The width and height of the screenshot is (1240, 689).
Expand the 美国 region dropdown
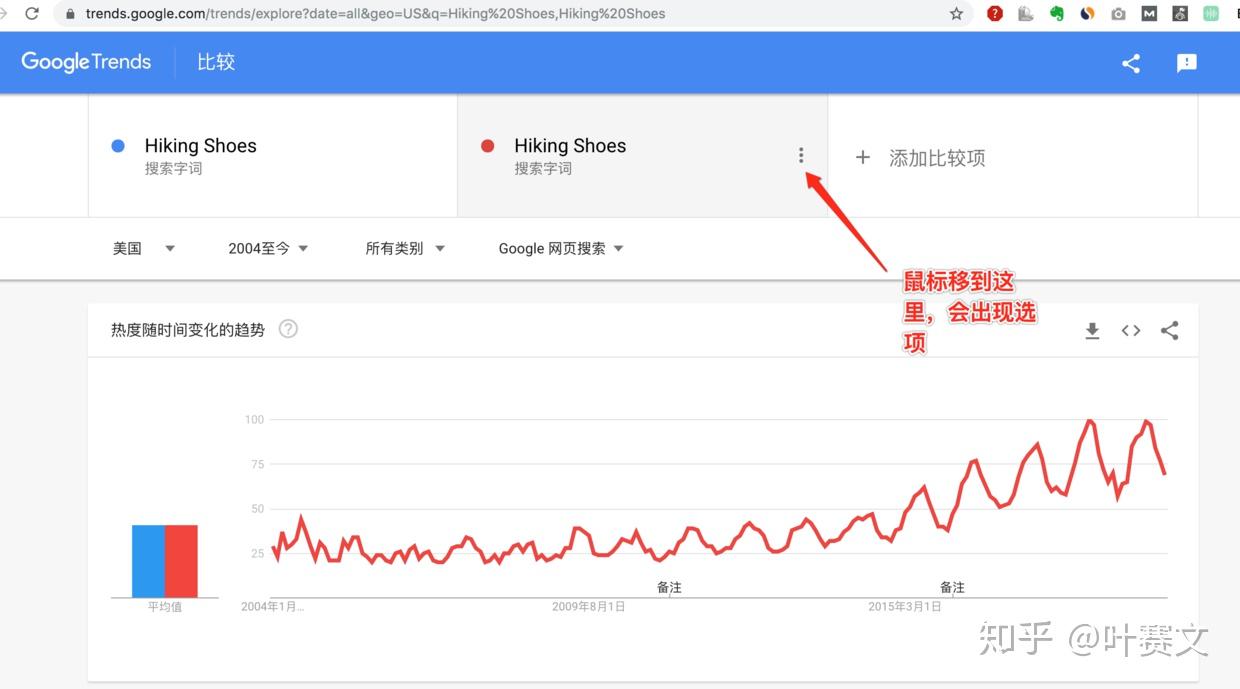coord(144,249)
